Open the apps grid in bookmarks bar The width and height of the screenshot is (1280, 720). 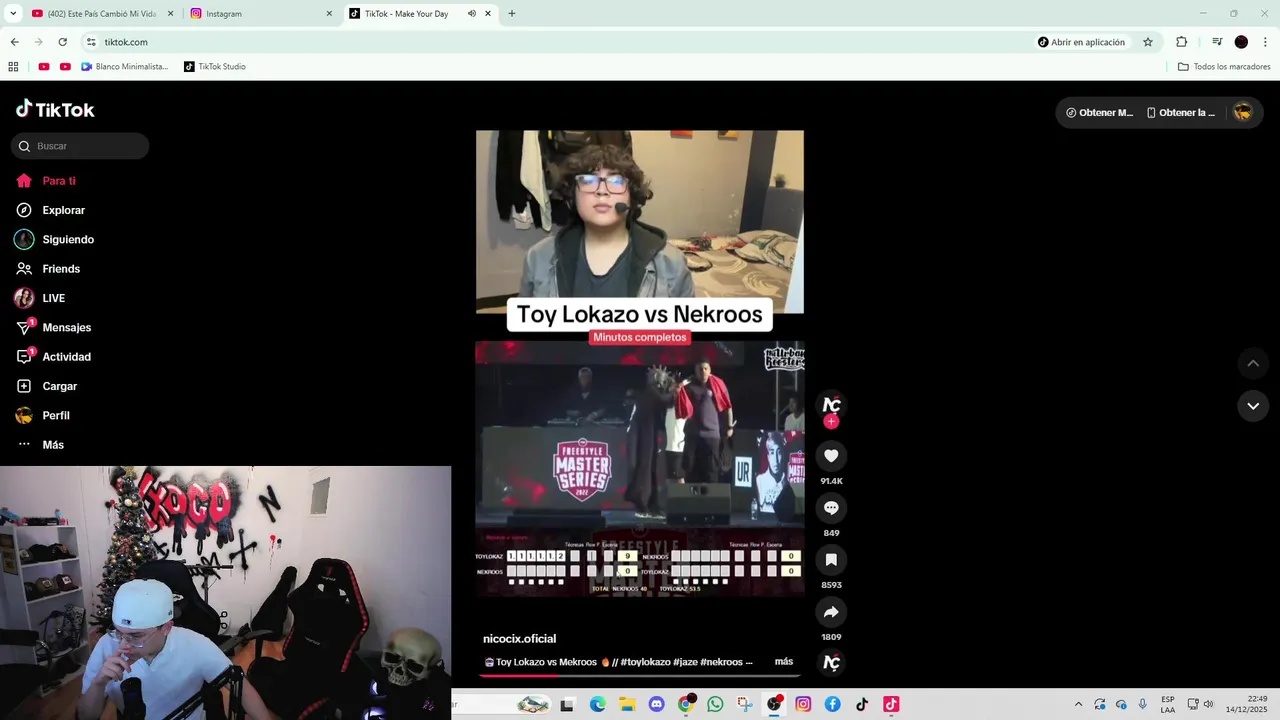click(x=13, y=67)
